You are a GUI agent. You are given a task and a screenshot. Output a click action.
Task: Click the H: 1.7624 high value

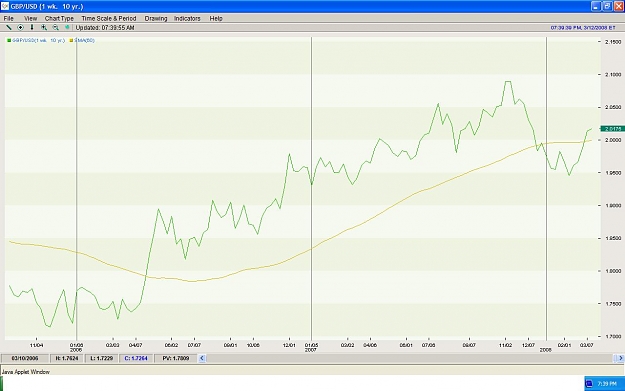[67, 358]
